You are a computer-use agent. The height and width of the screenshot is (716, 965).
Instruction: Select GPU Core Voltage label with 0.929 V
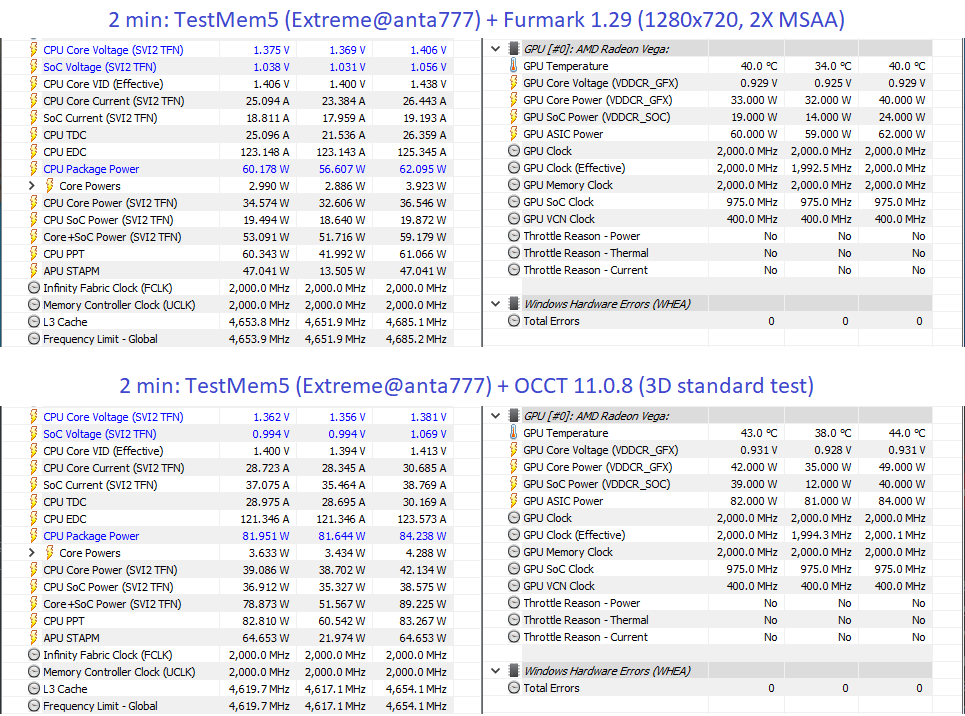tap(601, 82)
